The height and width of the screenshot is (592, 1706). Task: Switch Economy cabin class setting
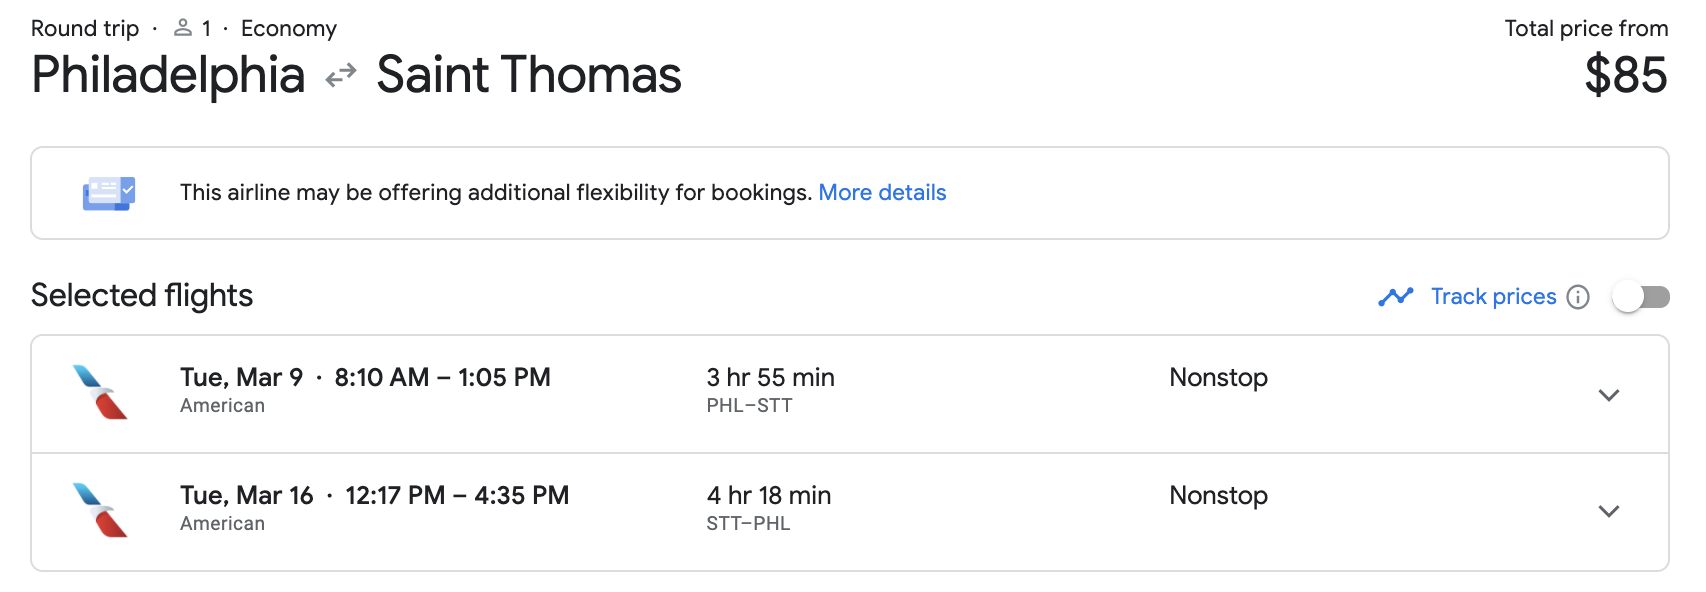(288, 27)
